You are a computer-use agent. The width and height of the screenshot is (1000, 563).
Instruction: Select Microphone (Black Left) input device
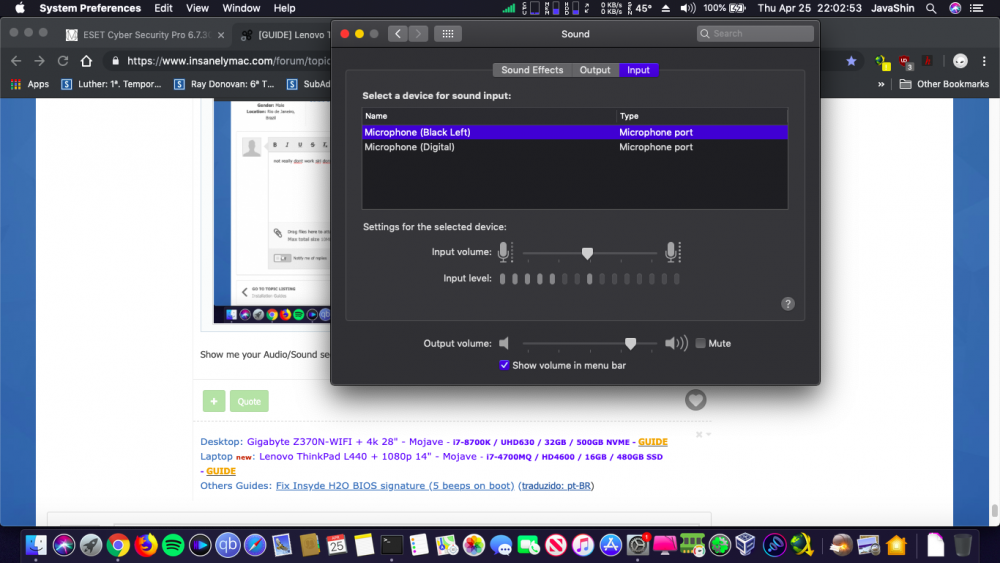click(x=575, y=132)
